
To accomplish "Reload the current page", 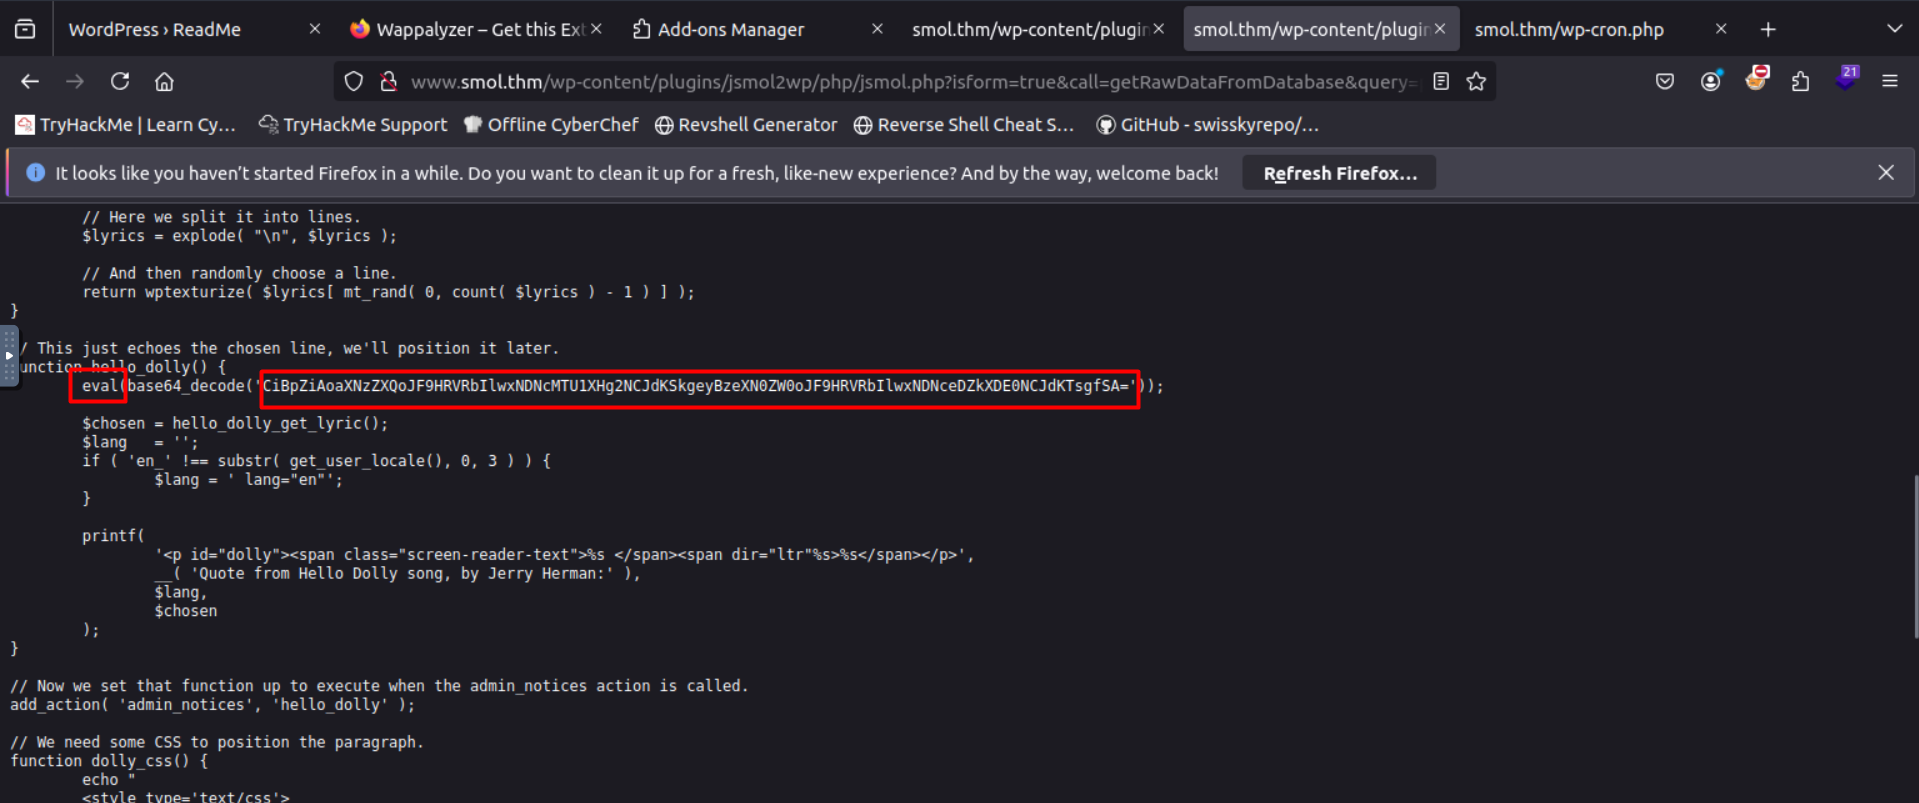I will (x=120, y=82).
